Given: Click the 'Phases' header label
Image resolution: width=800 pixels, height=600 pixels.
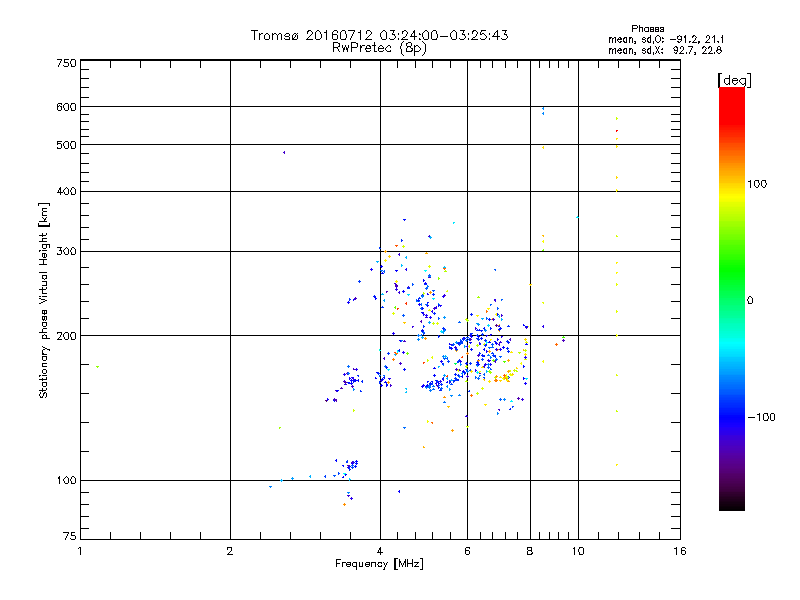Looking at the screenshot, I should [x=647, y=29].
